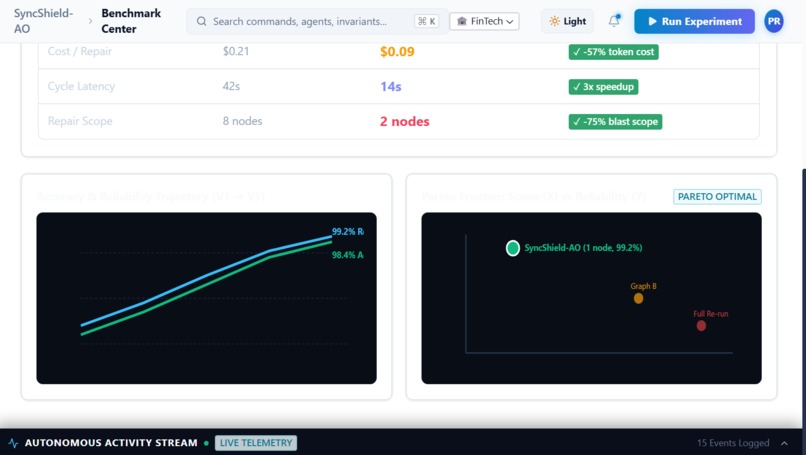The height and width of the screenshot is (455, 806).
Task: Click the notification bell icon
Action: point(614,21)
